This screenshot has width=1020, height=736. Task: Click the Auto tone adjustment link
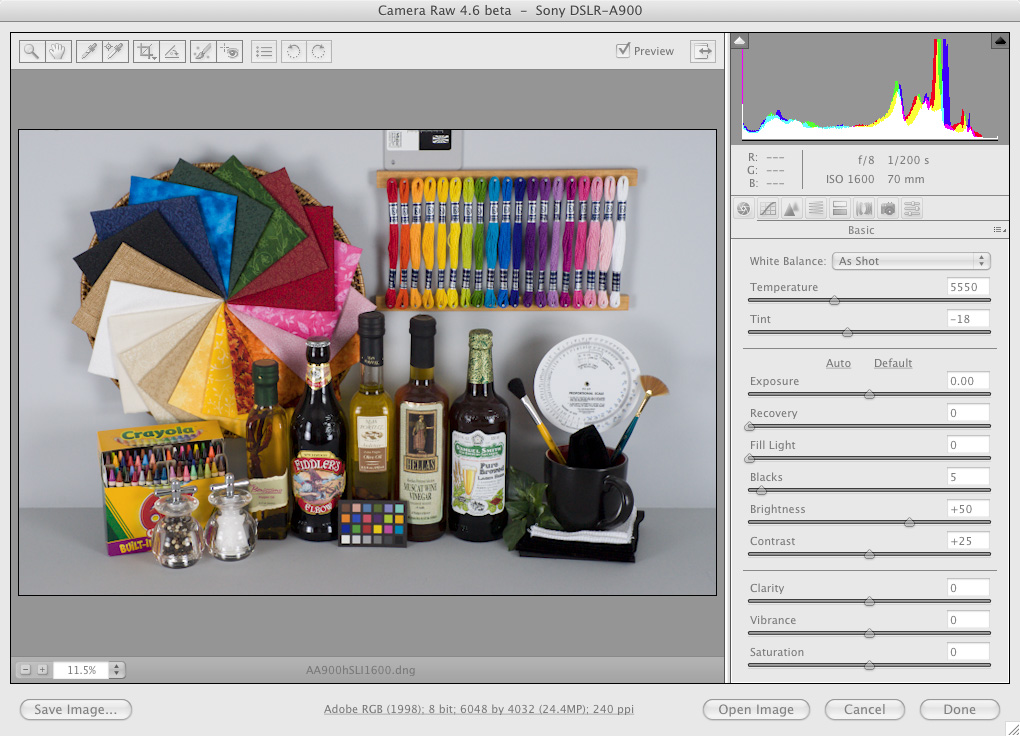pos(838,363)
